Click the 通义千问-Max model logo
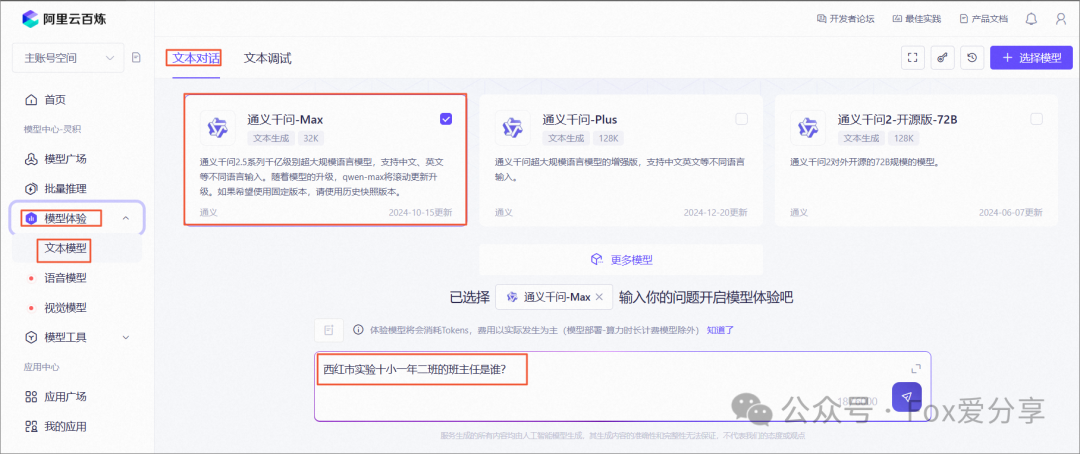1080x454 pixels. click(x=218, y=127)
